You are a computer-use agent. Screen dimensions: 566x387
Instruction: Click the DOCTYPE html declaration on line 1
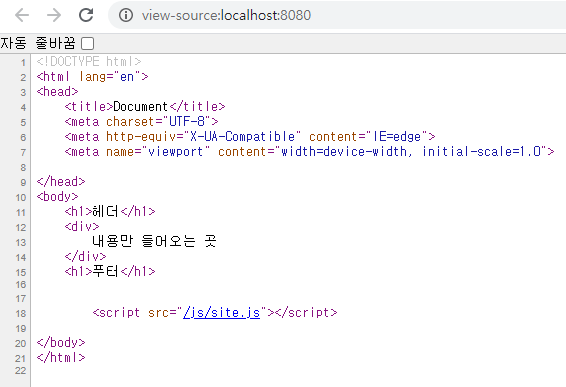(89, 62)
